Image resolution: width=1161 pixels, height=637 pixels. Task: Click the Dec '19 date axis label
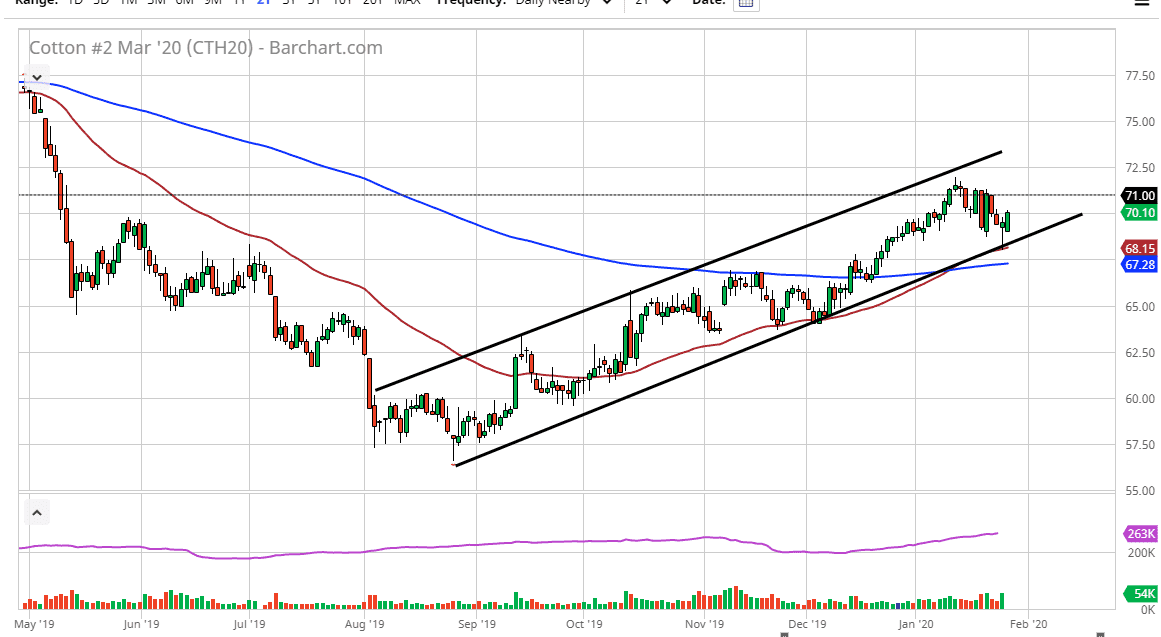[807, 624]
